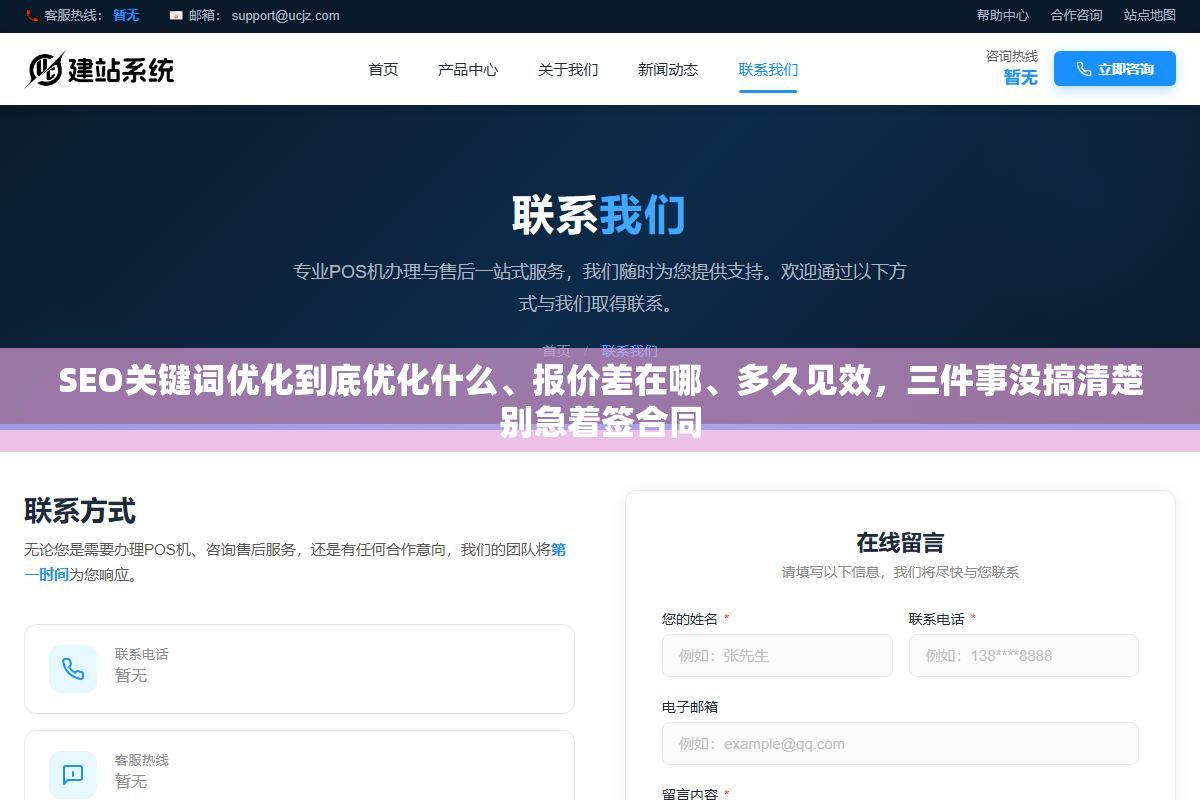Click the 咨询热线 暂无 text in header

point(1012,68)
